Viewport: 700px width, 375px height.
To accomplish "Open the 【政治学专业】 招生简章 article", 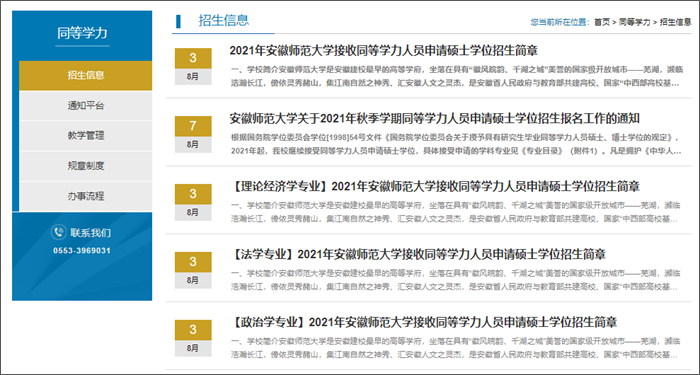I will click(x=424, y=322).
